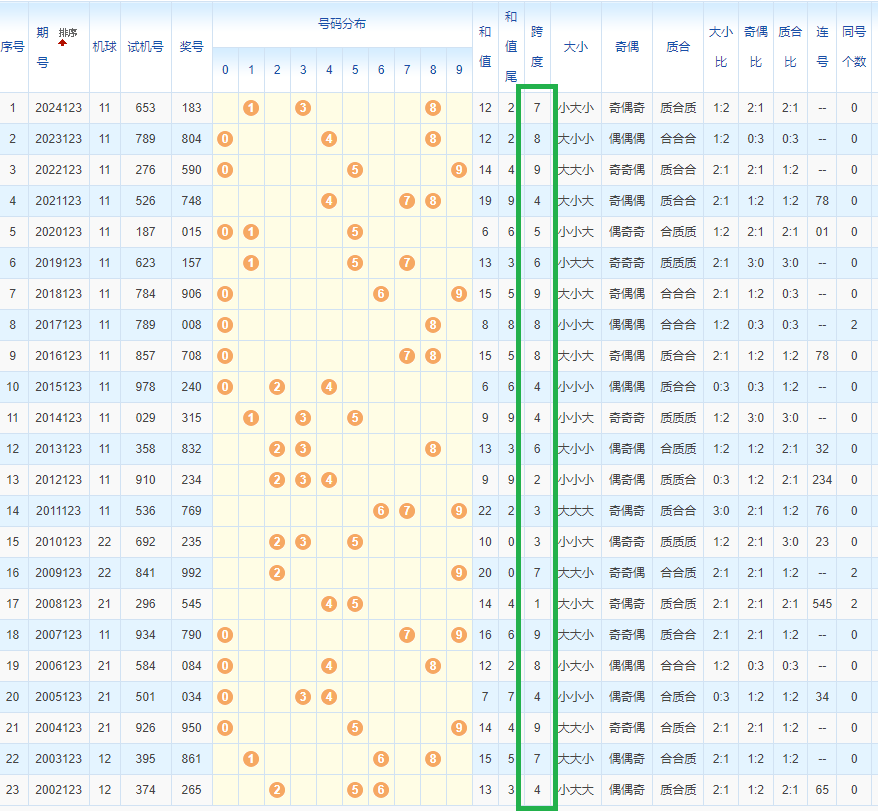Click orange ball 3 in the 2024123 row
The height and width of the screenshot is (811, 878).
click(303, 108)
